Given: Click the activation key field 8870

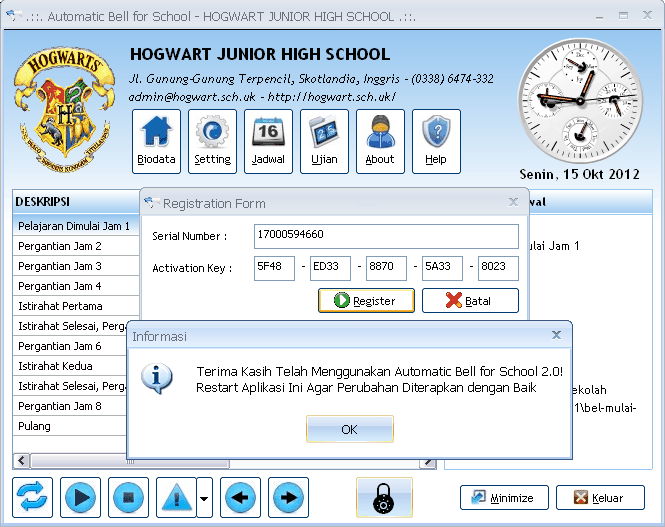Looking at the screenshot, I should (x=386, y=268).
